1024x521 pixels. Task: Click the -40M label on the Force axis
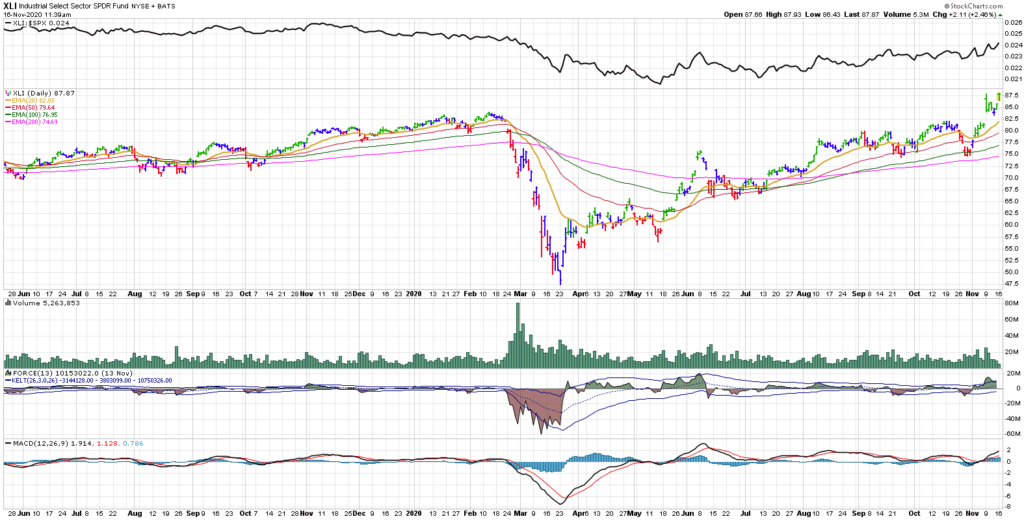point(1012,418)
